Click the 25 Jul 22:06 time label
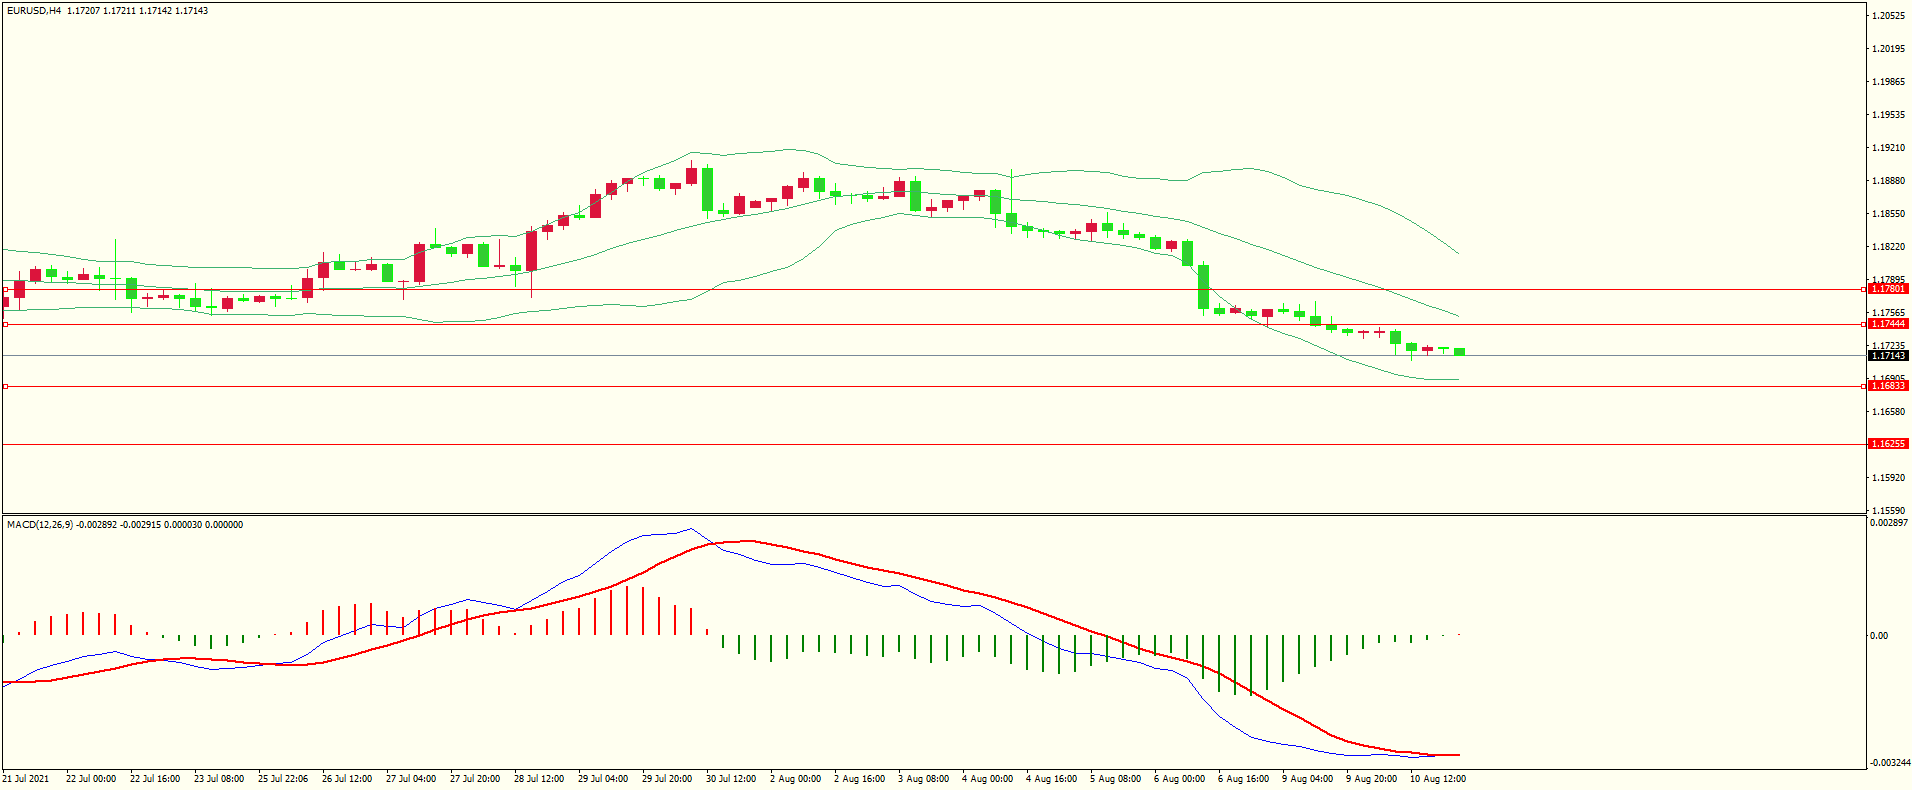The height and width of the screenshot is (790, 1912). (283, 779)
